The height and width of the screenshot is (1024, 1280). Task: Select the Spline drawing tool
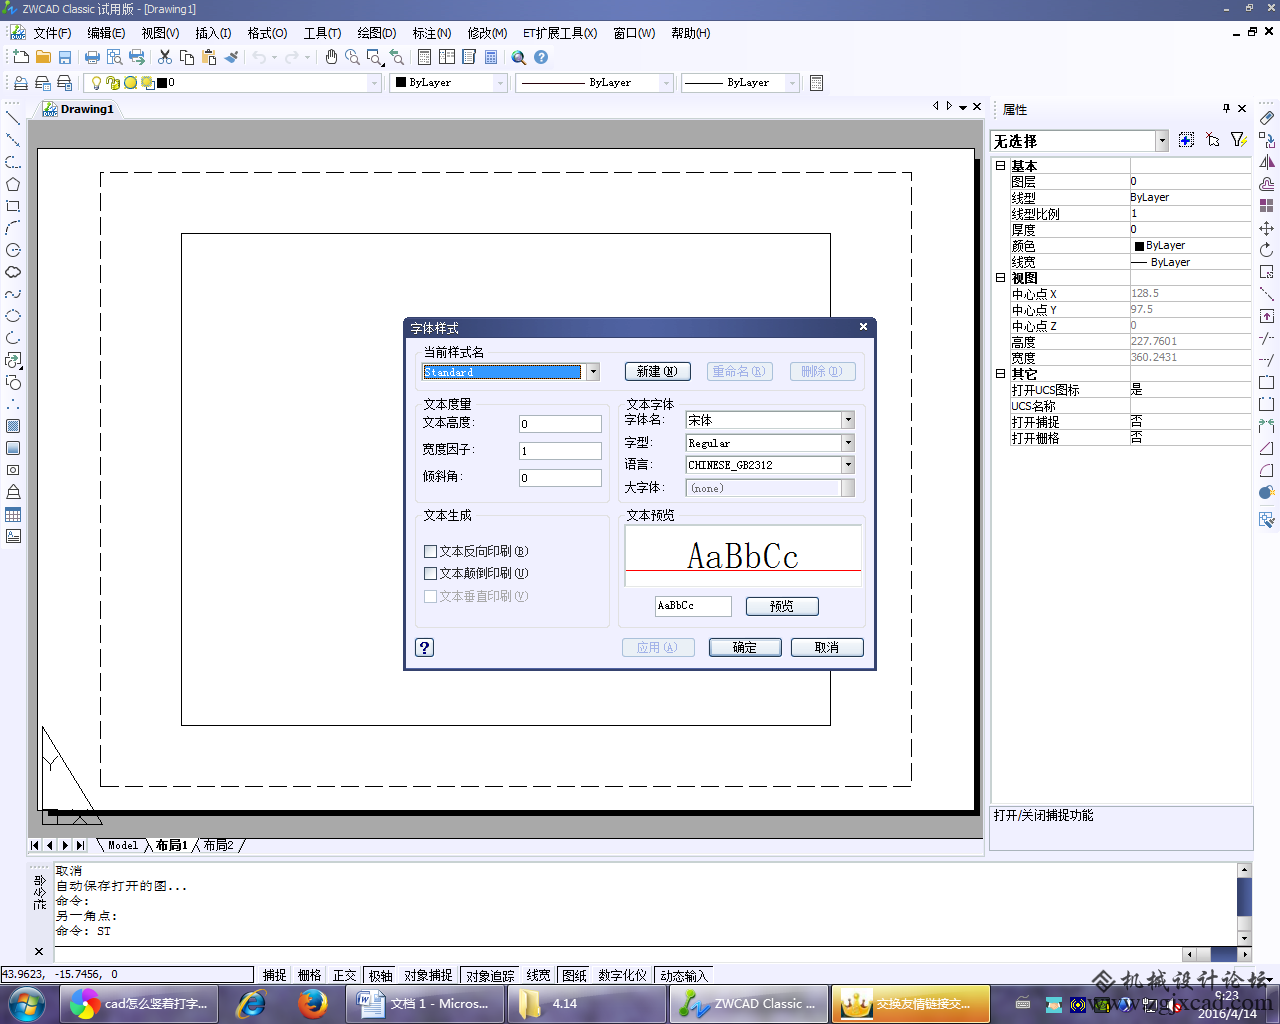click(13, 294)
